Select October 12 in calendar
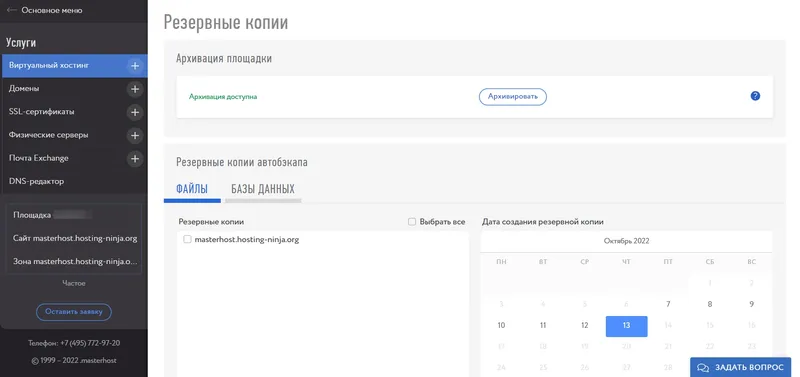Image resolution: width=800 pixels, height=377 pixels. (x=585, y=325)
